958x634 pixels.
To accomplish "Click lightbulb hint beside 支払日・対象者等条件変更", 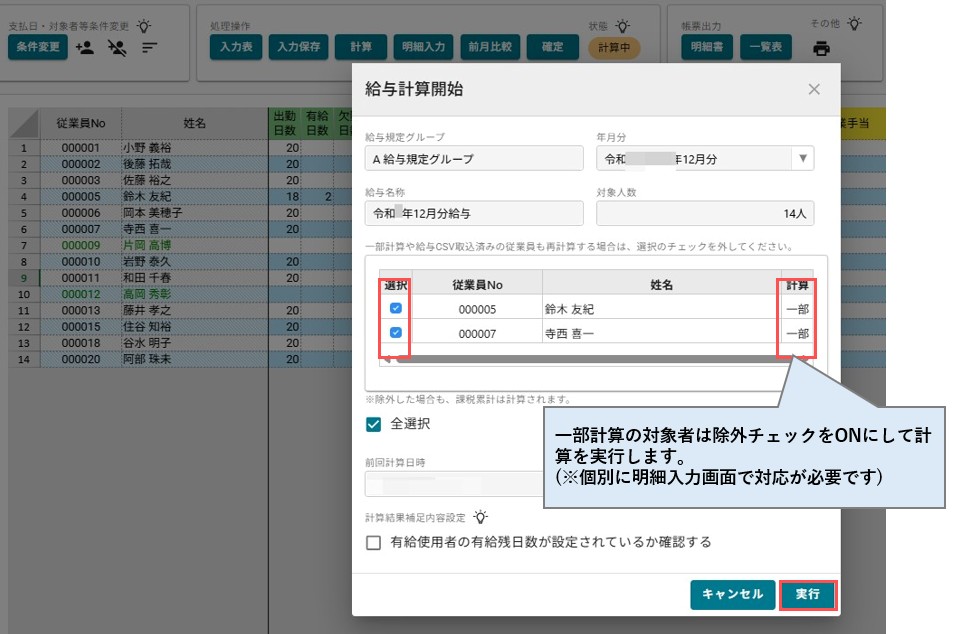I will pos(144,26).
